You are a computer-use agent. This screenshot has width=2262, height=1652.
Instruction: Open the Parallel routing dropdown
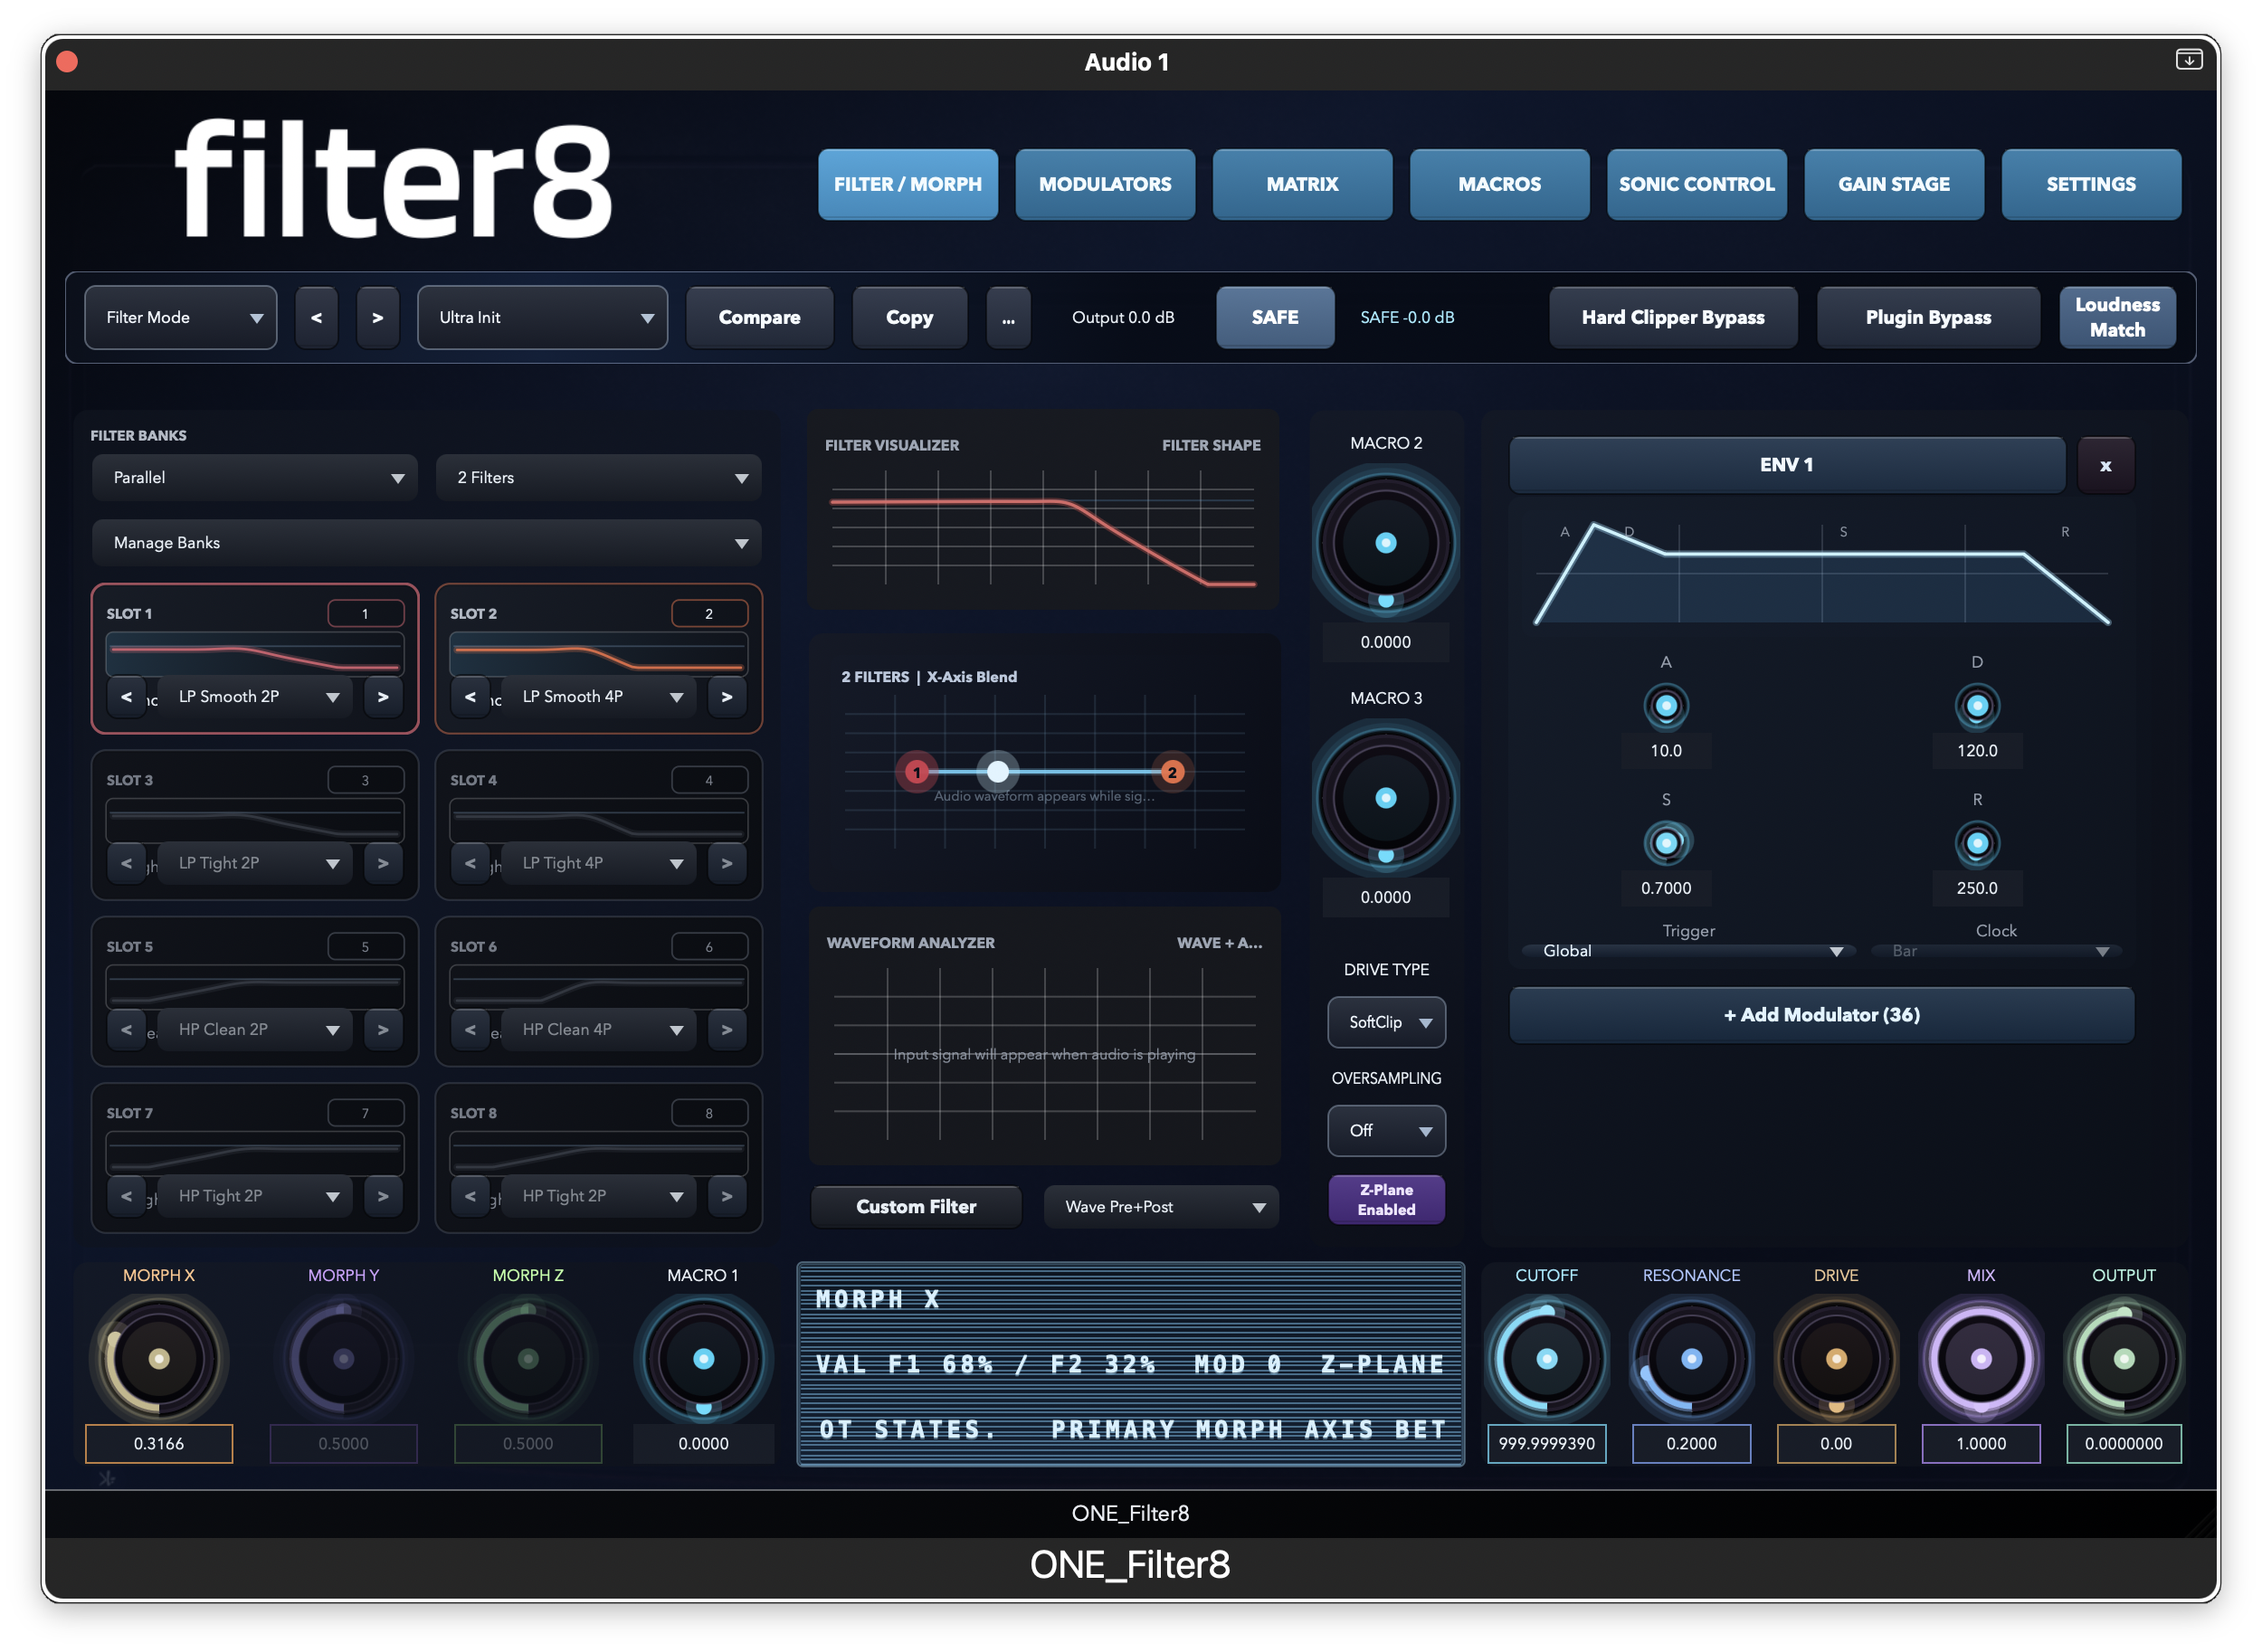[x=255, y=478]
